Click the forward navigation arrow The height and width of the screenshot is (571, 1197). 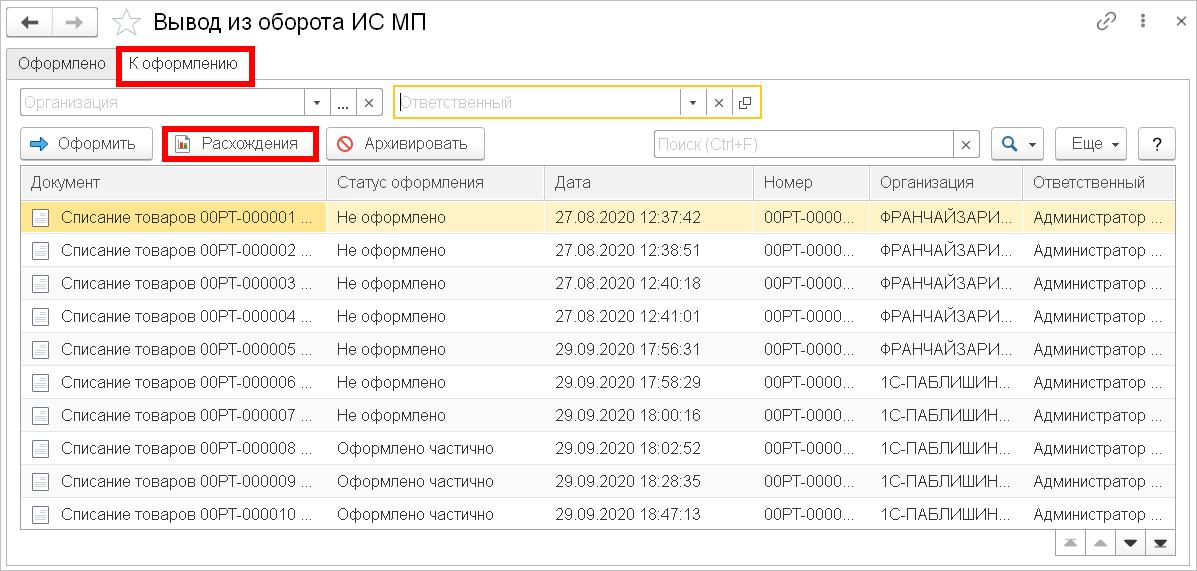coord(76,21)
